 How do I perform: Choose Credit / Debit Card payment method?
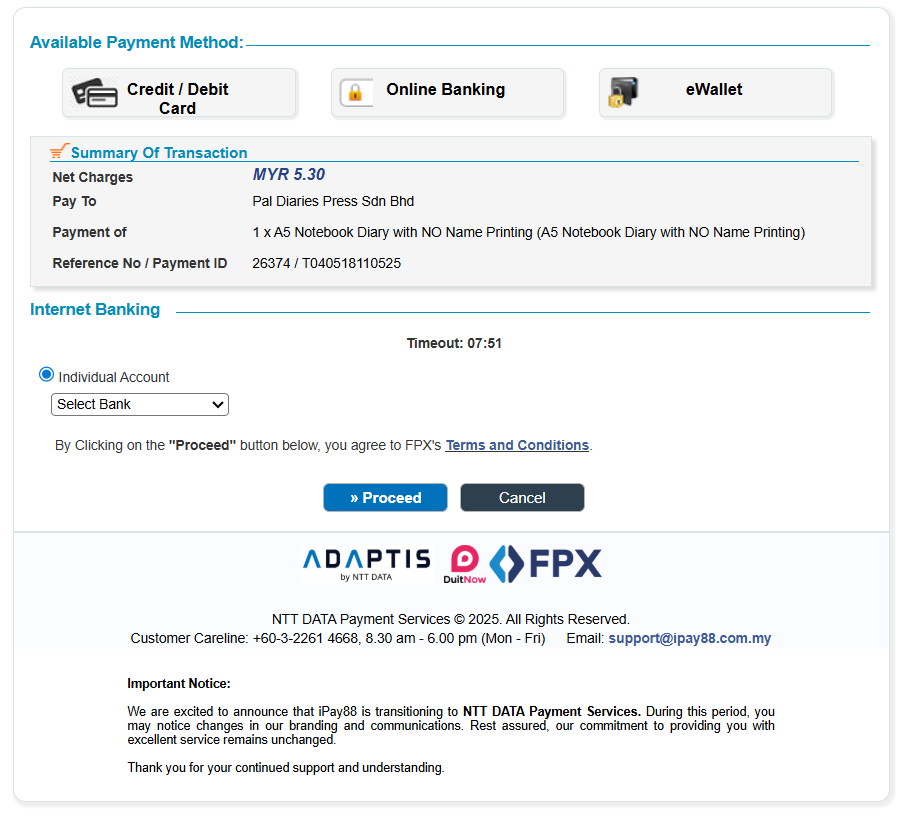[179, 93]
